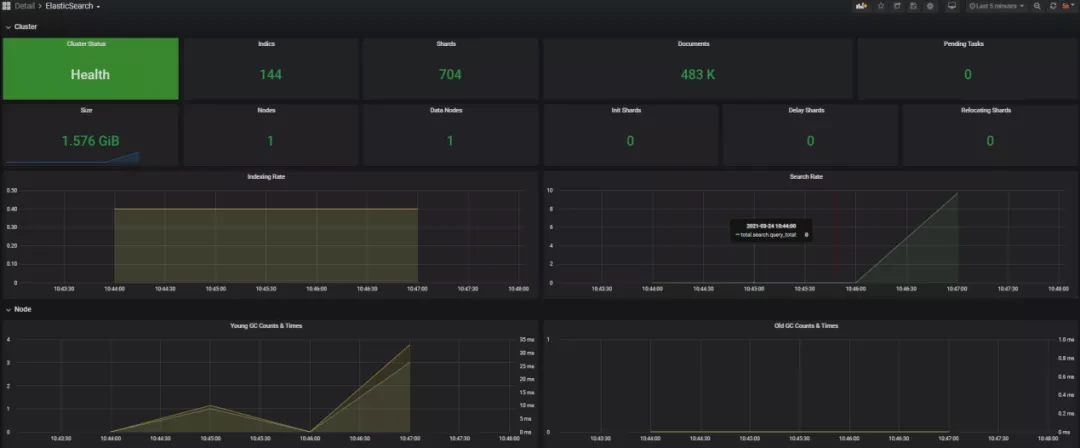The width and height of the screenshot is (1080, 448).
Task: Open dashboard settings gear icon
Action: [x=930, y=6]
